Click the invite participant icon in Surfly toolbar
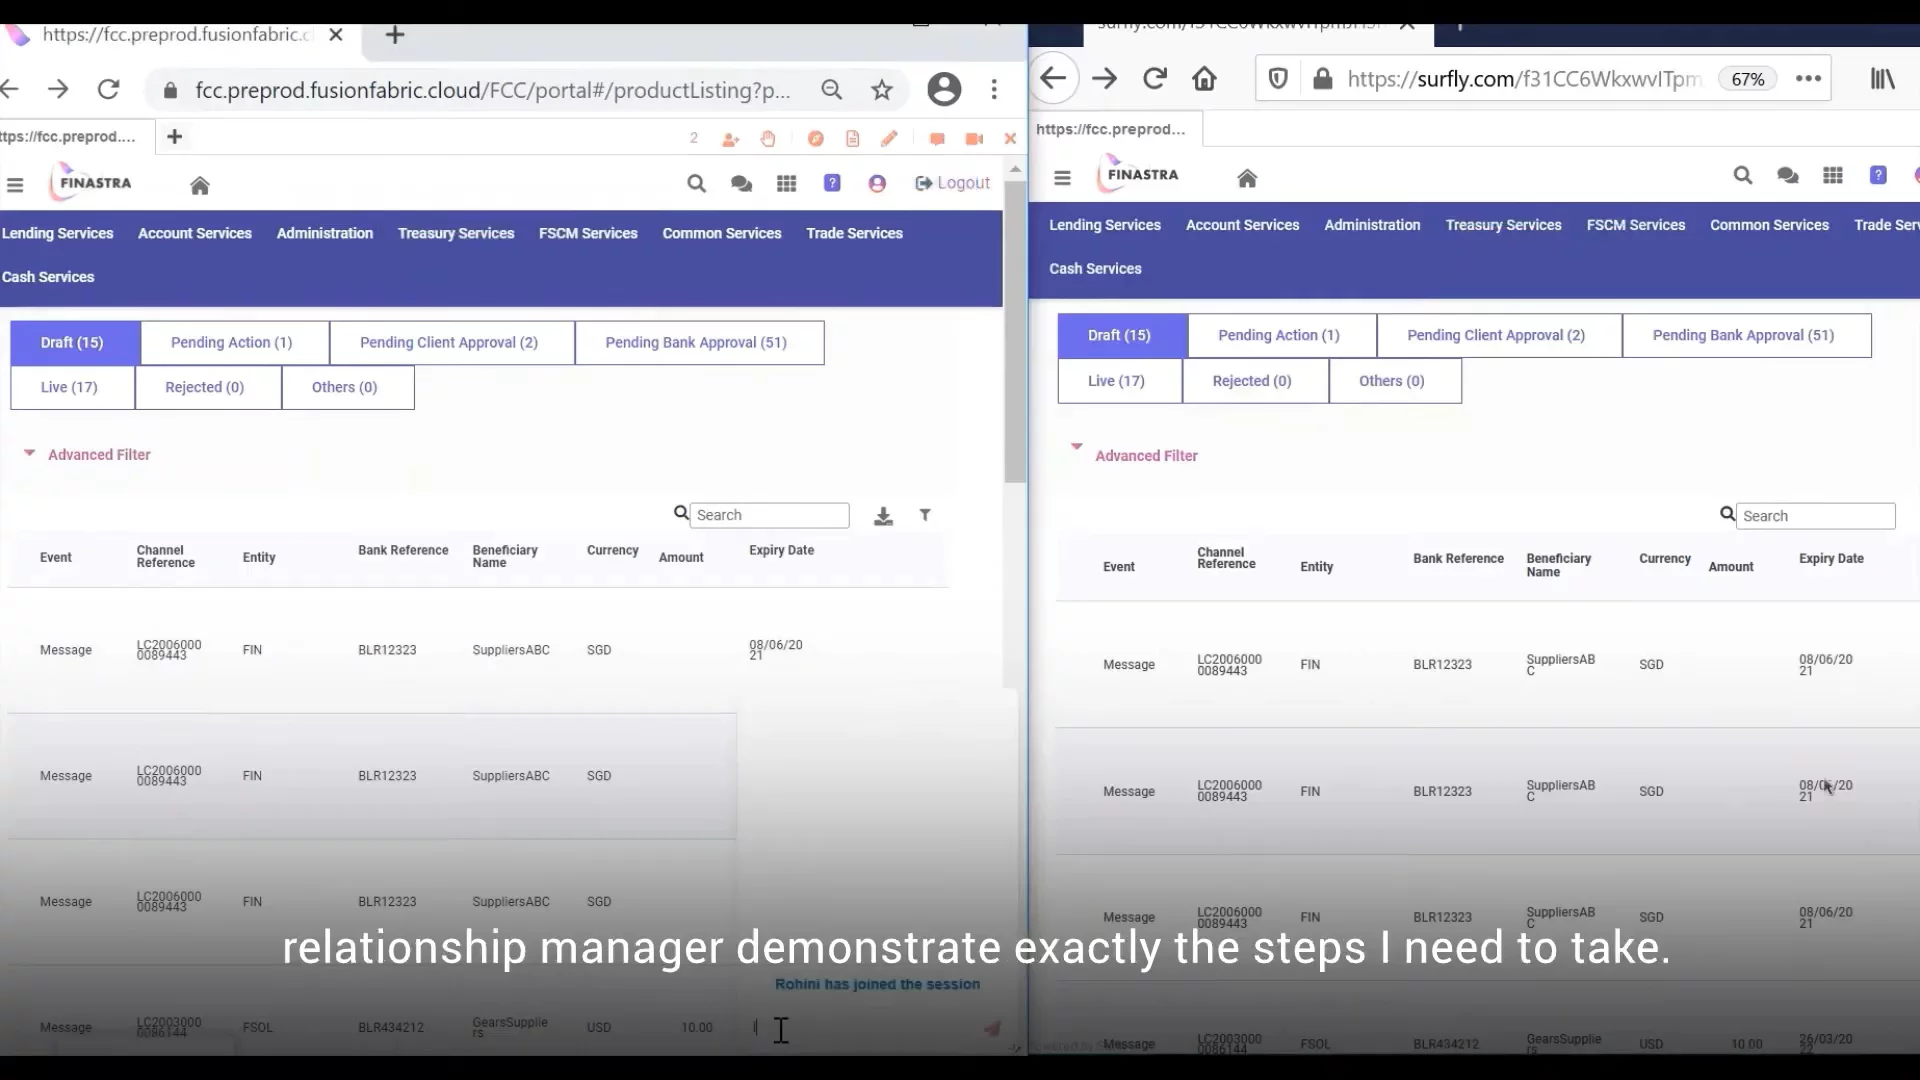 point(731,139)
